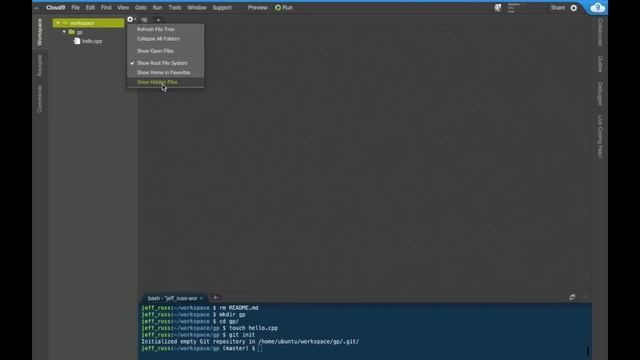Screen dimensions: 640x360
Task: Open the Support menu
Action: 222,8
